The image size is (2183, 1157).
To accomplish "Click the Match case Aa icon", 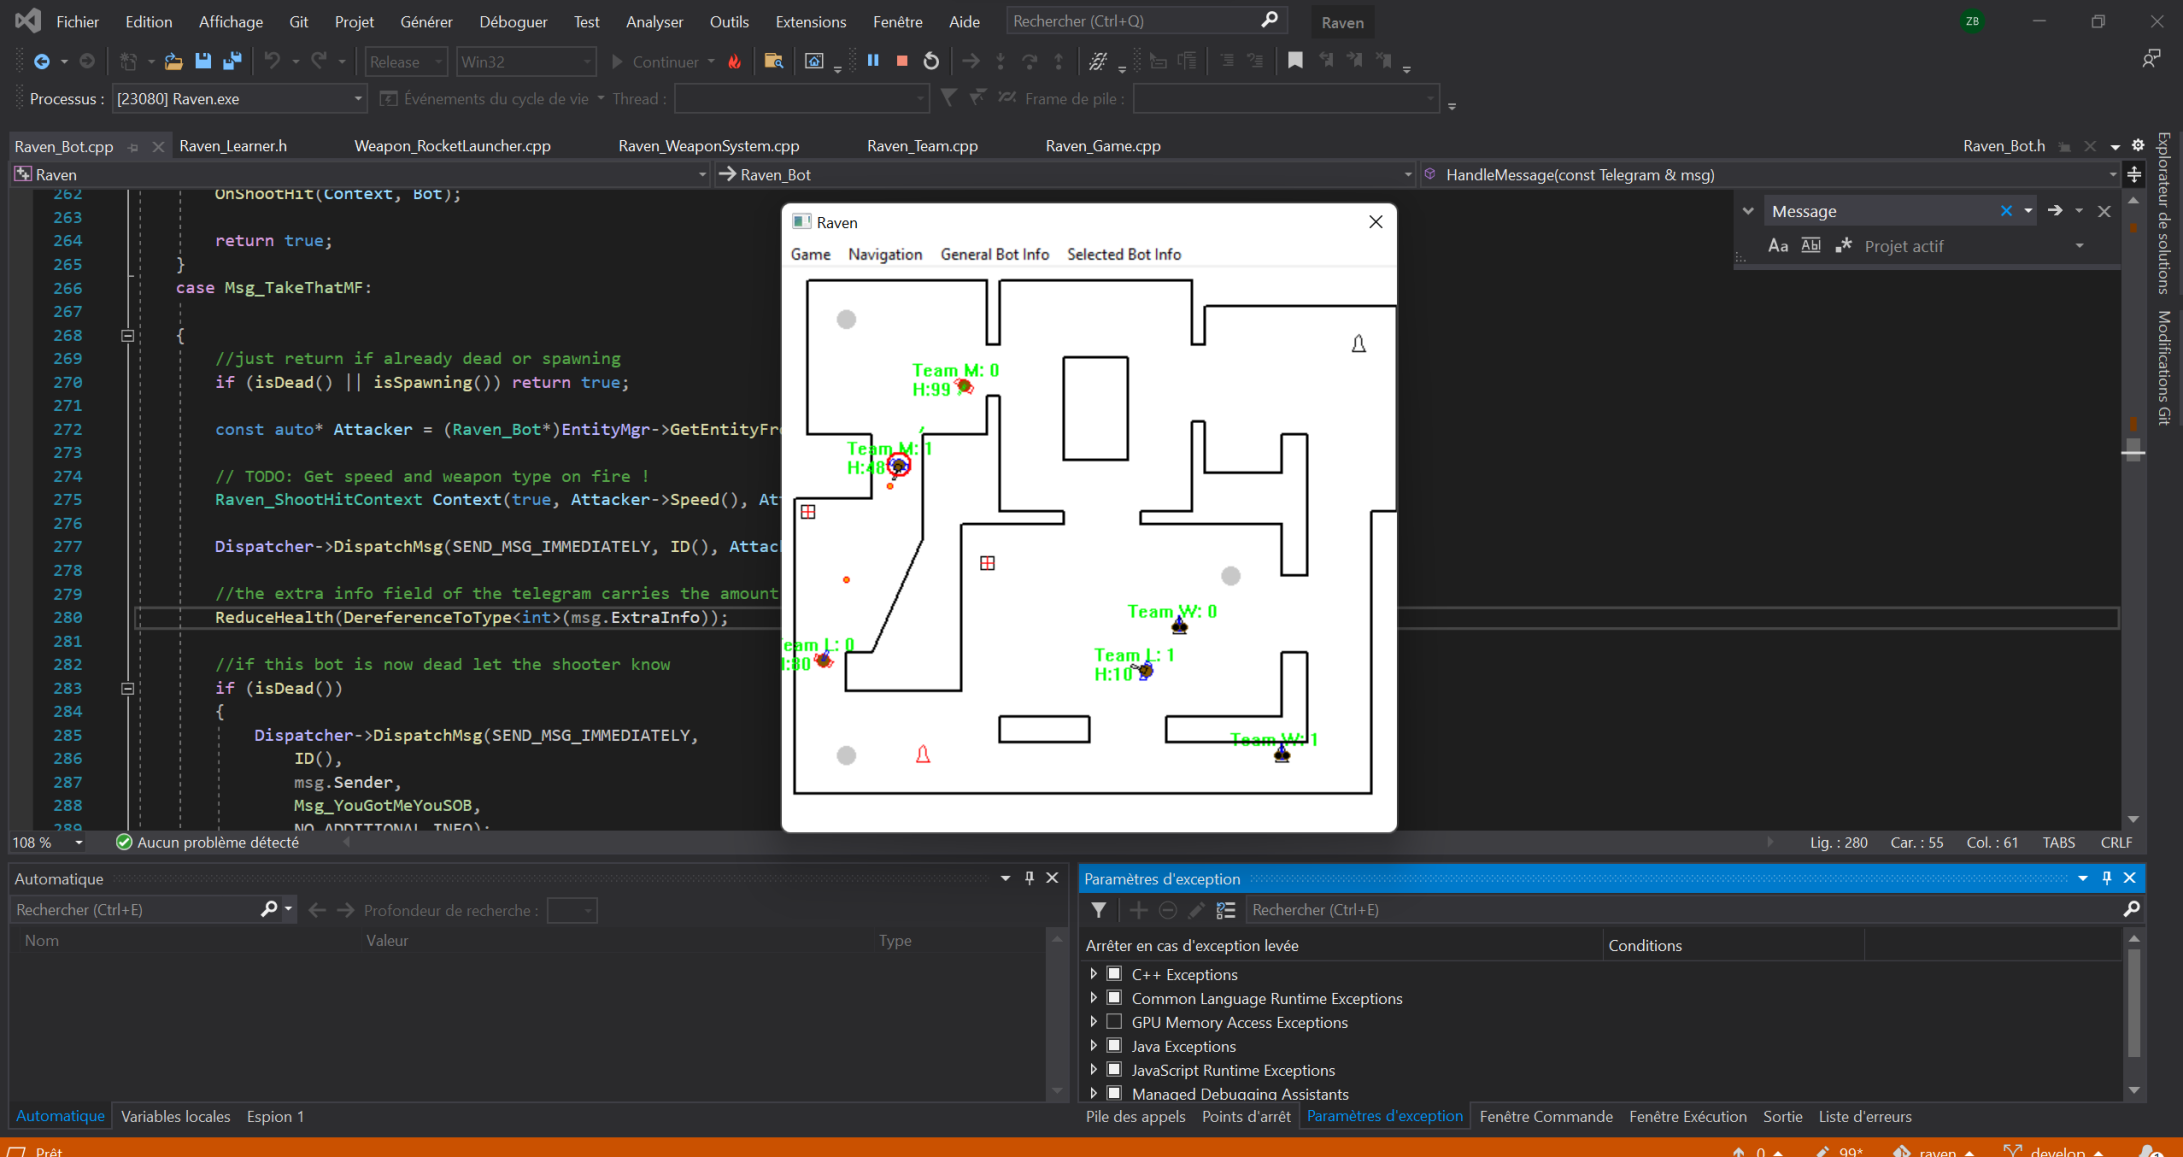I will coord(1777,246).
